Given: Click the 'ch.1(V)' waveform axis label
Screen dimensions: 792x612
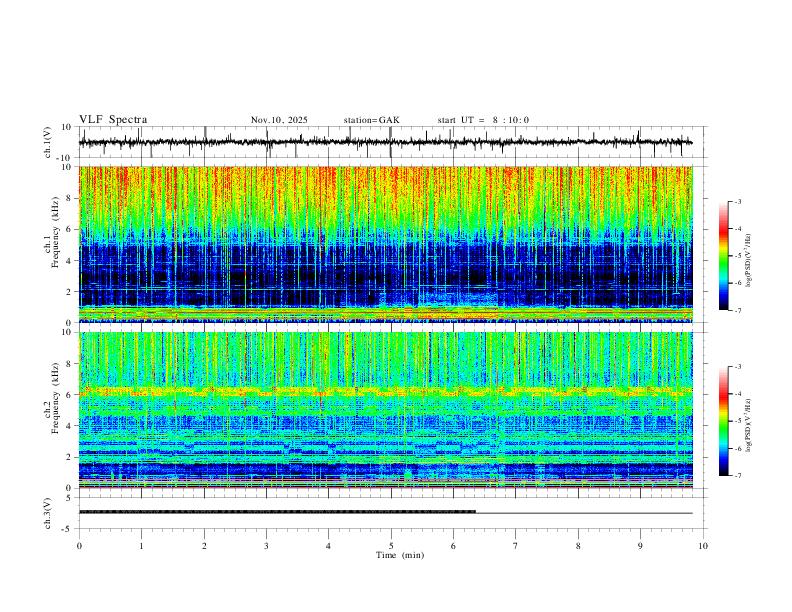Looking at the screenshot, I should (x=48, y=142).
